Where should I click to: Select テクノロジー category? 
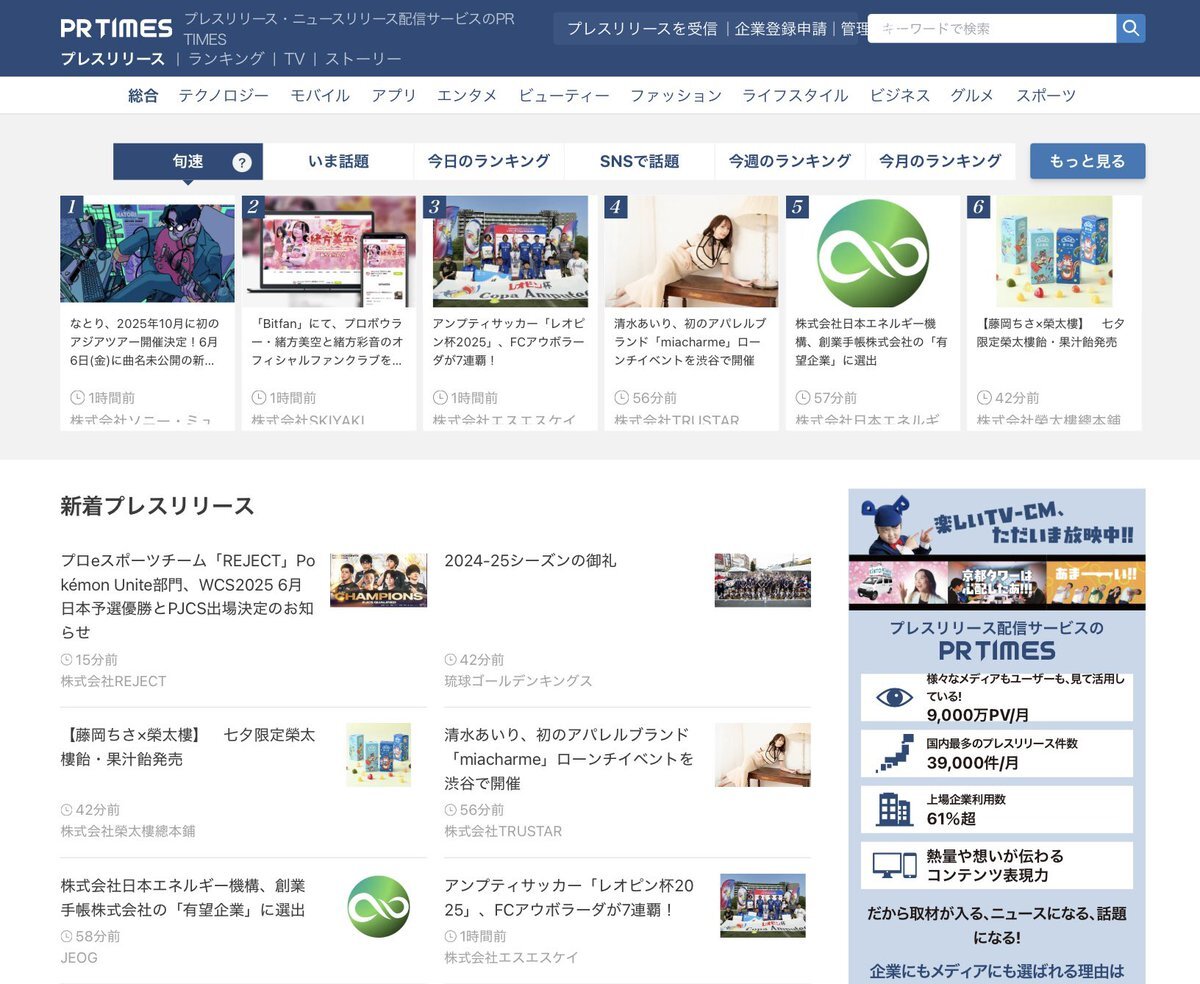click(x=224, y=95)
